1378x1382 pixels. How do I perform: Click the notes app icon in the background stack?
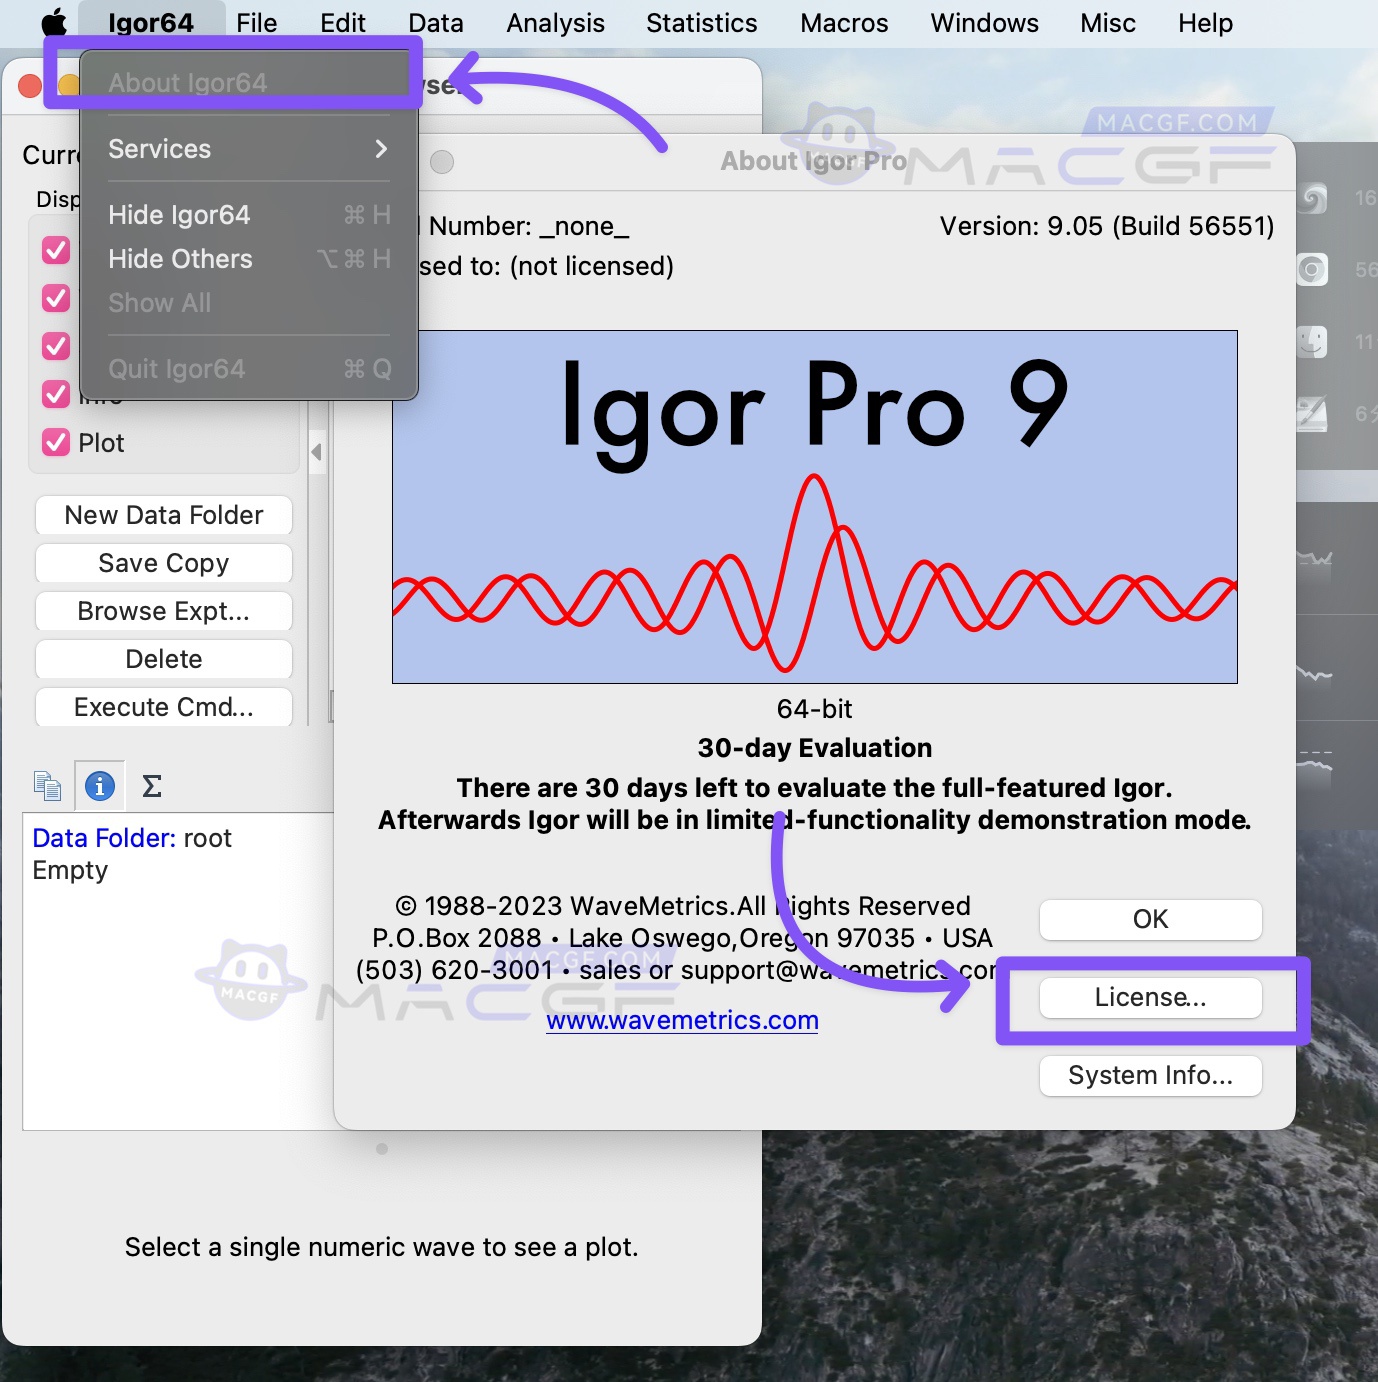[x=1312, y=413]
